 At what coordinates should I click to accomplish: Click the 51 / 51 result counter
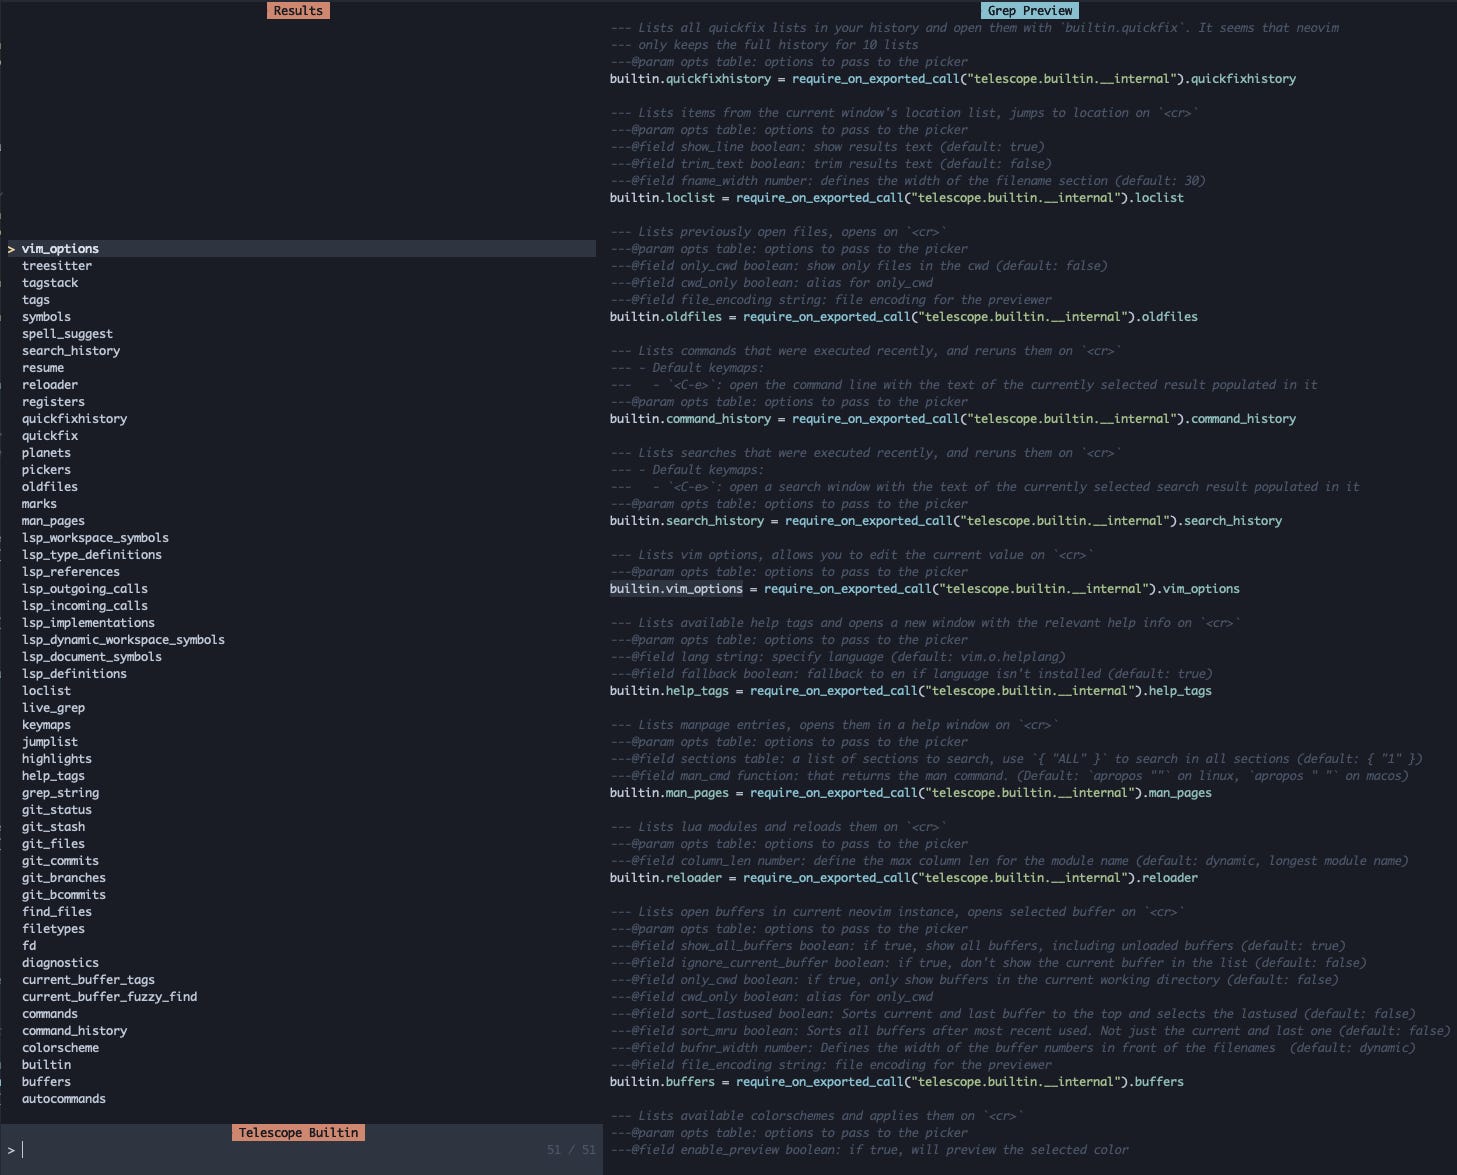(x=571, y=1150)
